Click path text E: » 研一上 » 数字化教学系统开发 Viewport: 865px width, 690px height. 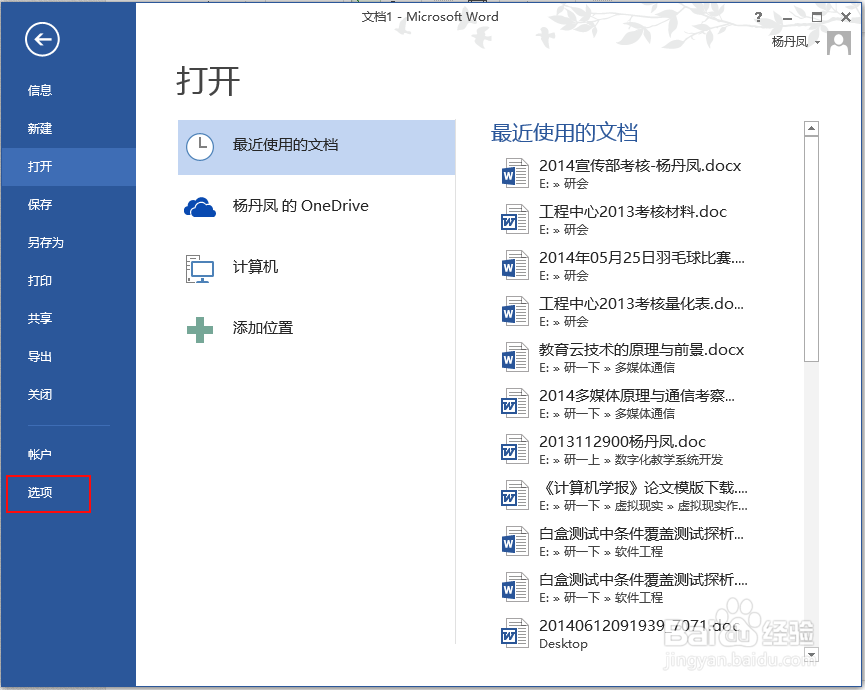click(x=631, y=460)
